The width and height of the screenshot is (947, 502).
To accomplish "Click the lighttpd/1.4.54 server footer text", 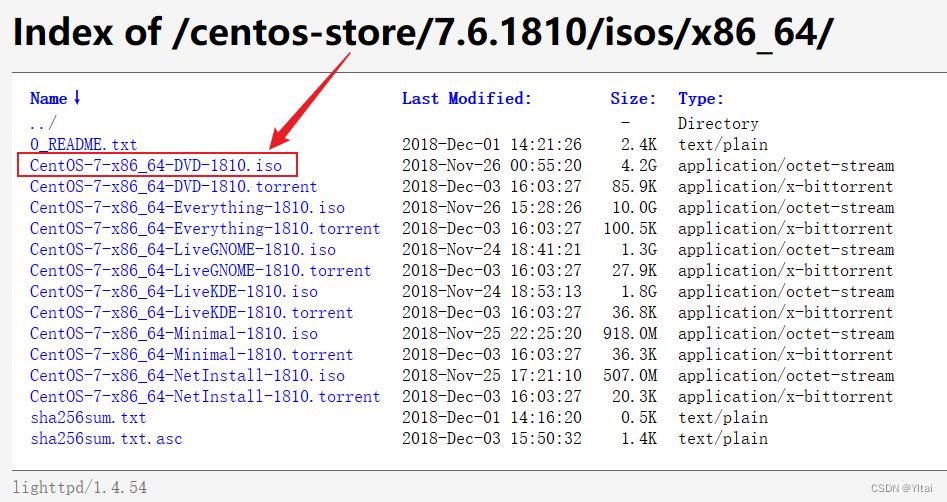I will [x=80, y=488].
